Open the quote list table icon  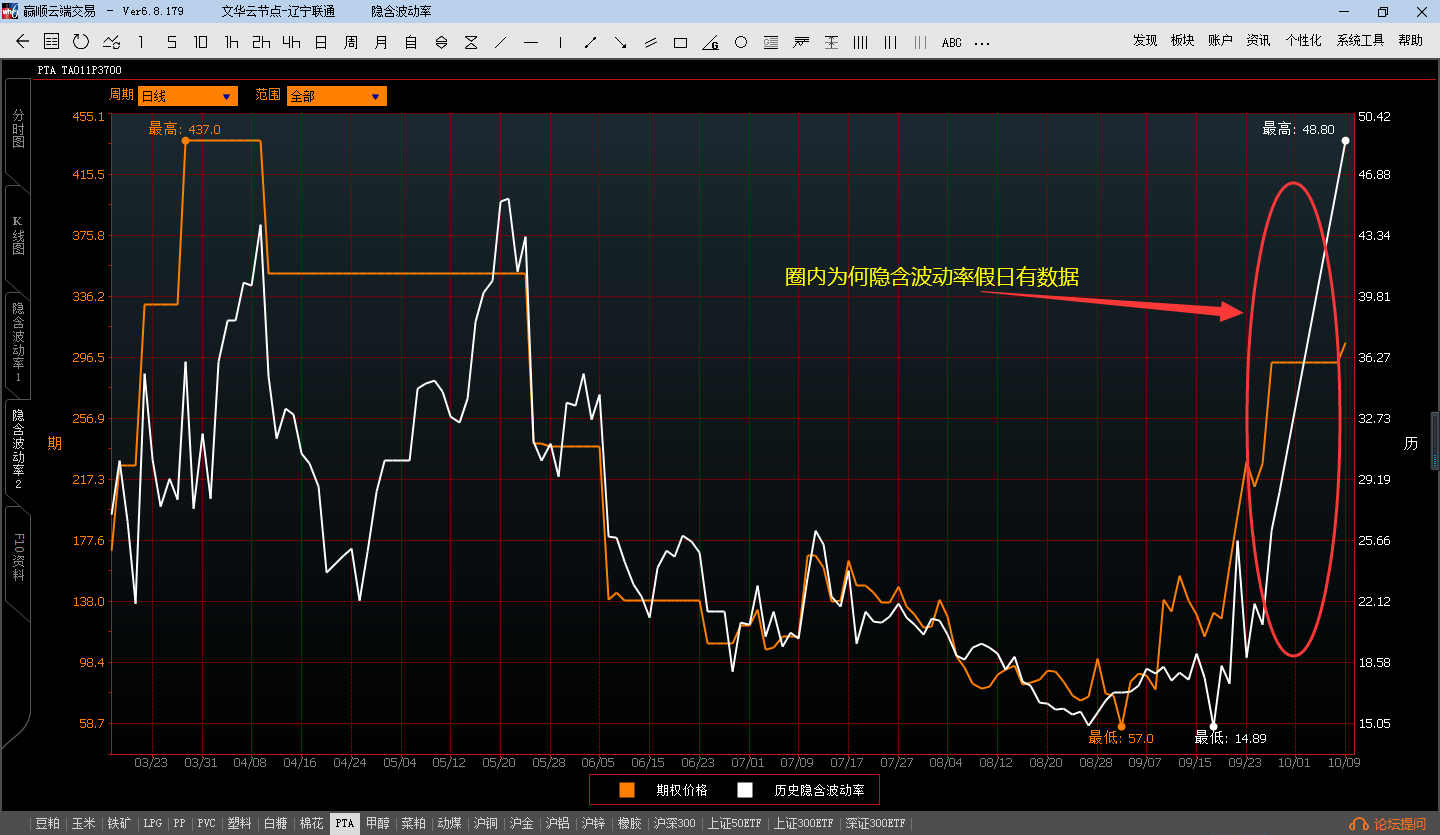tap(52, 41)
